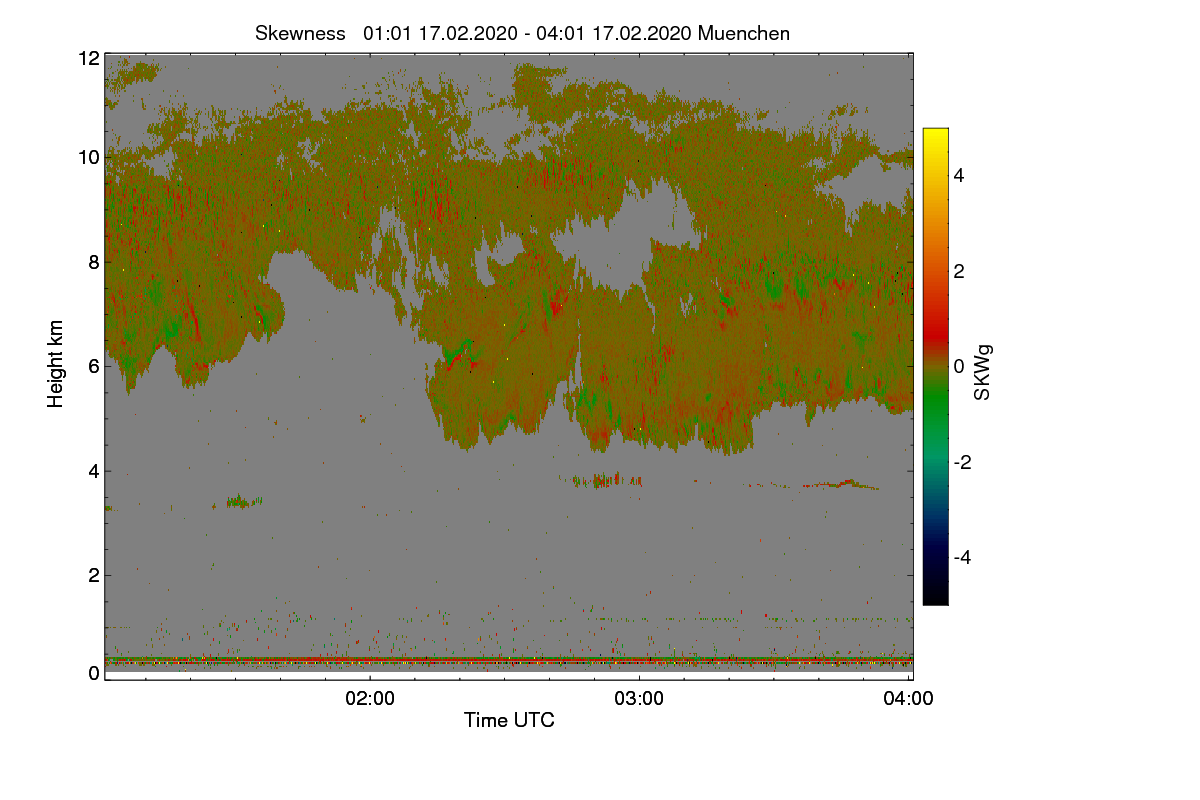Click the height axis tick label 0
Viewport: 1200px width, 800px height.
point(93,673)
